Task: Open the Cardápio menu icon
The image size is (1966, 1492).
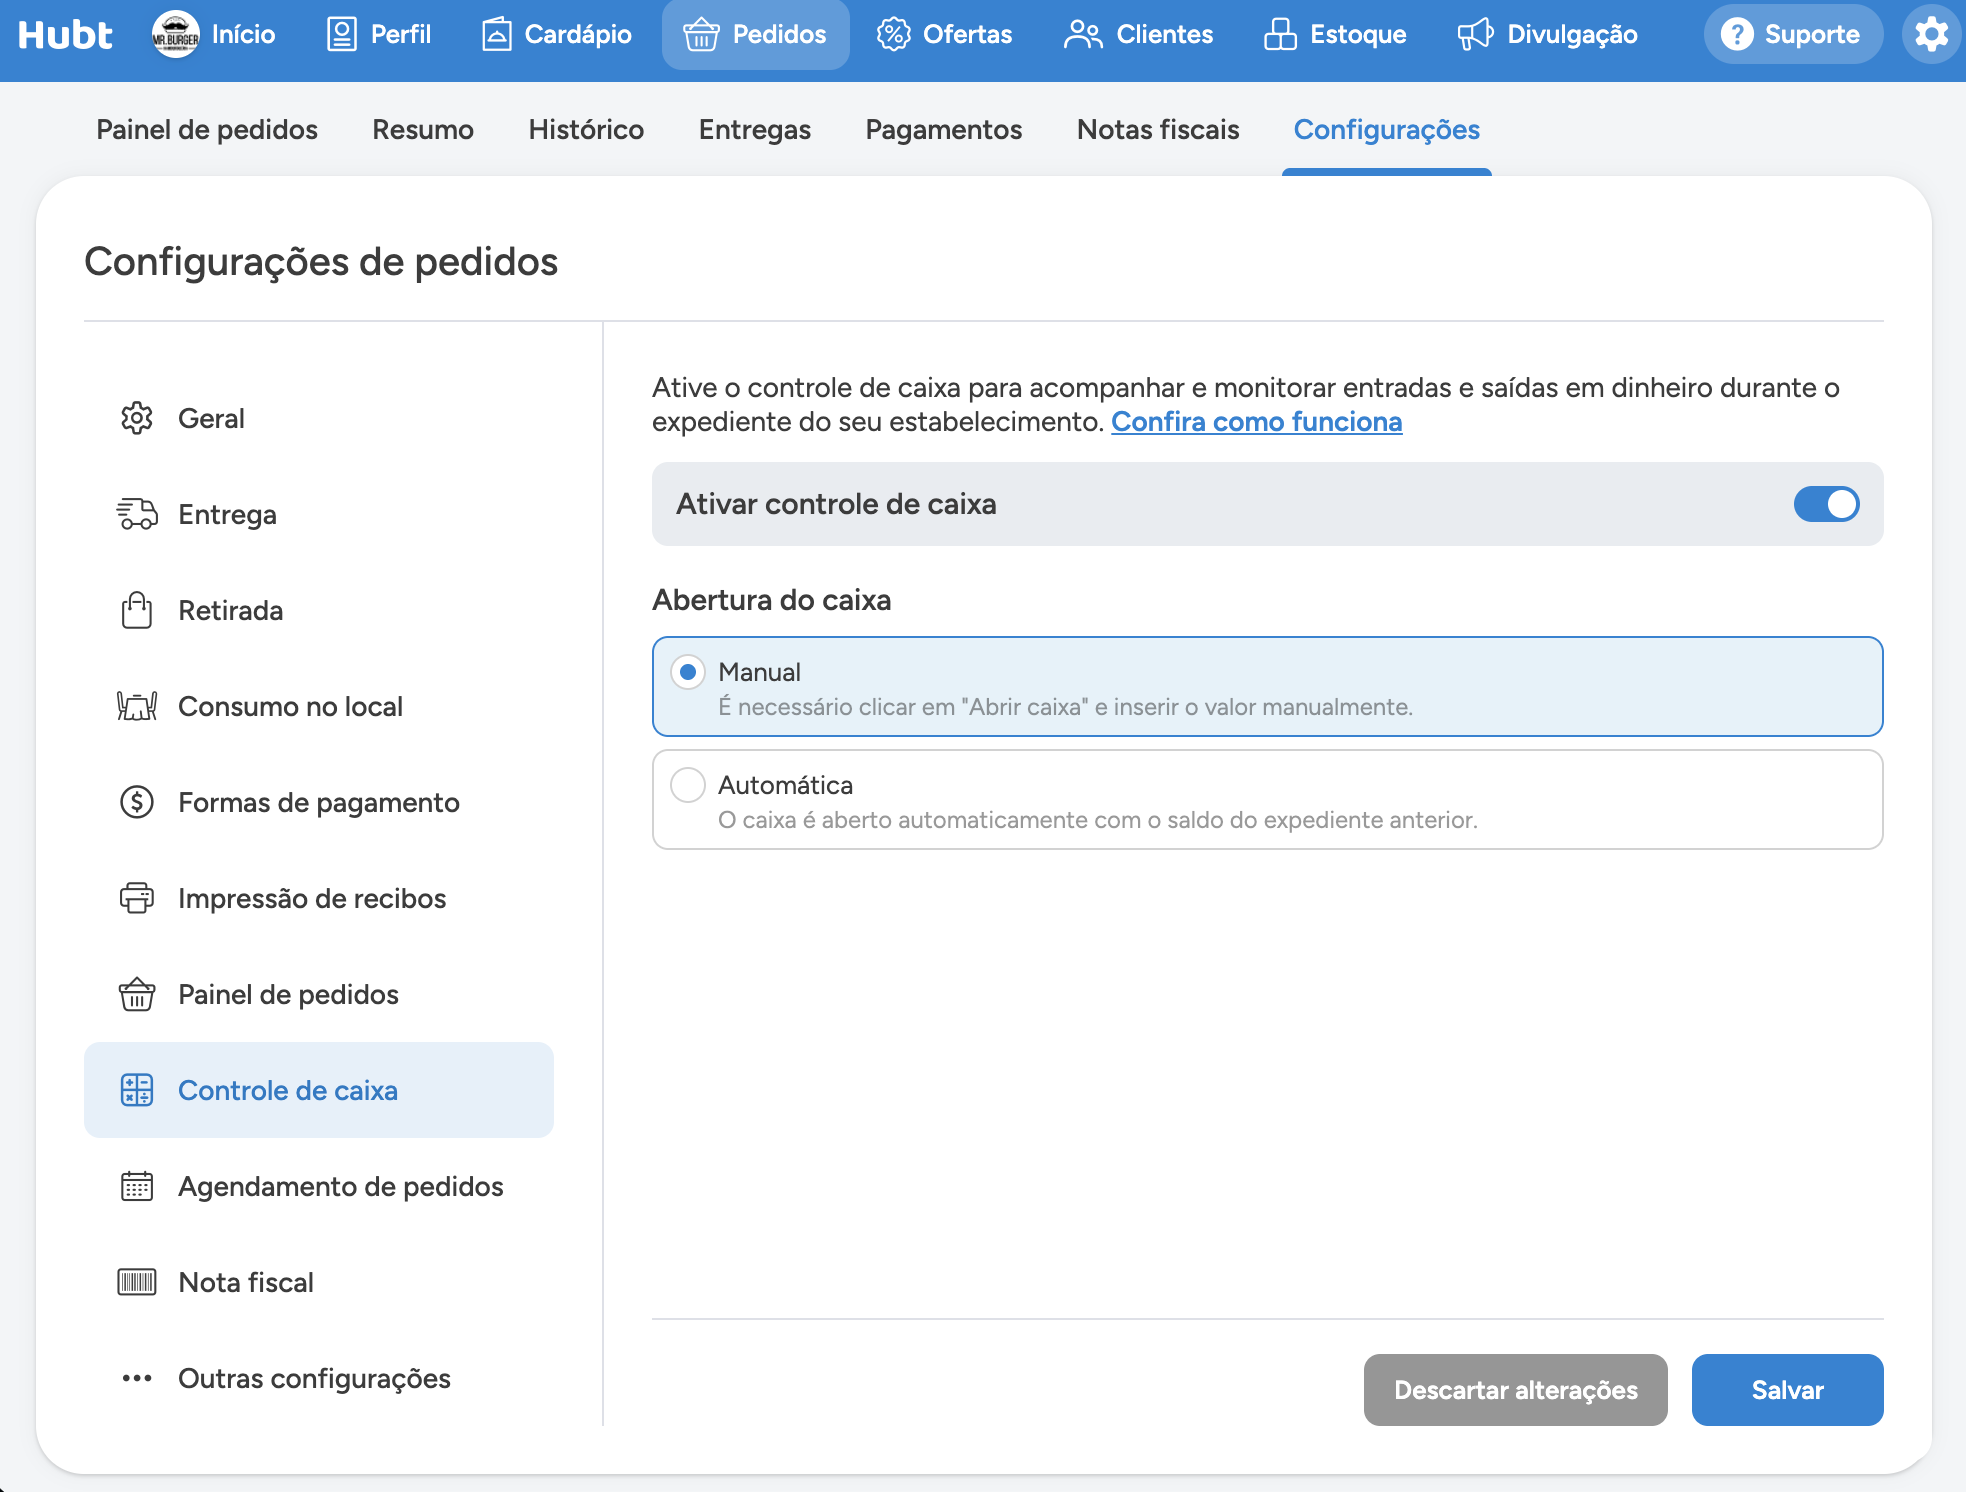Action: click(x=497, y=35)
